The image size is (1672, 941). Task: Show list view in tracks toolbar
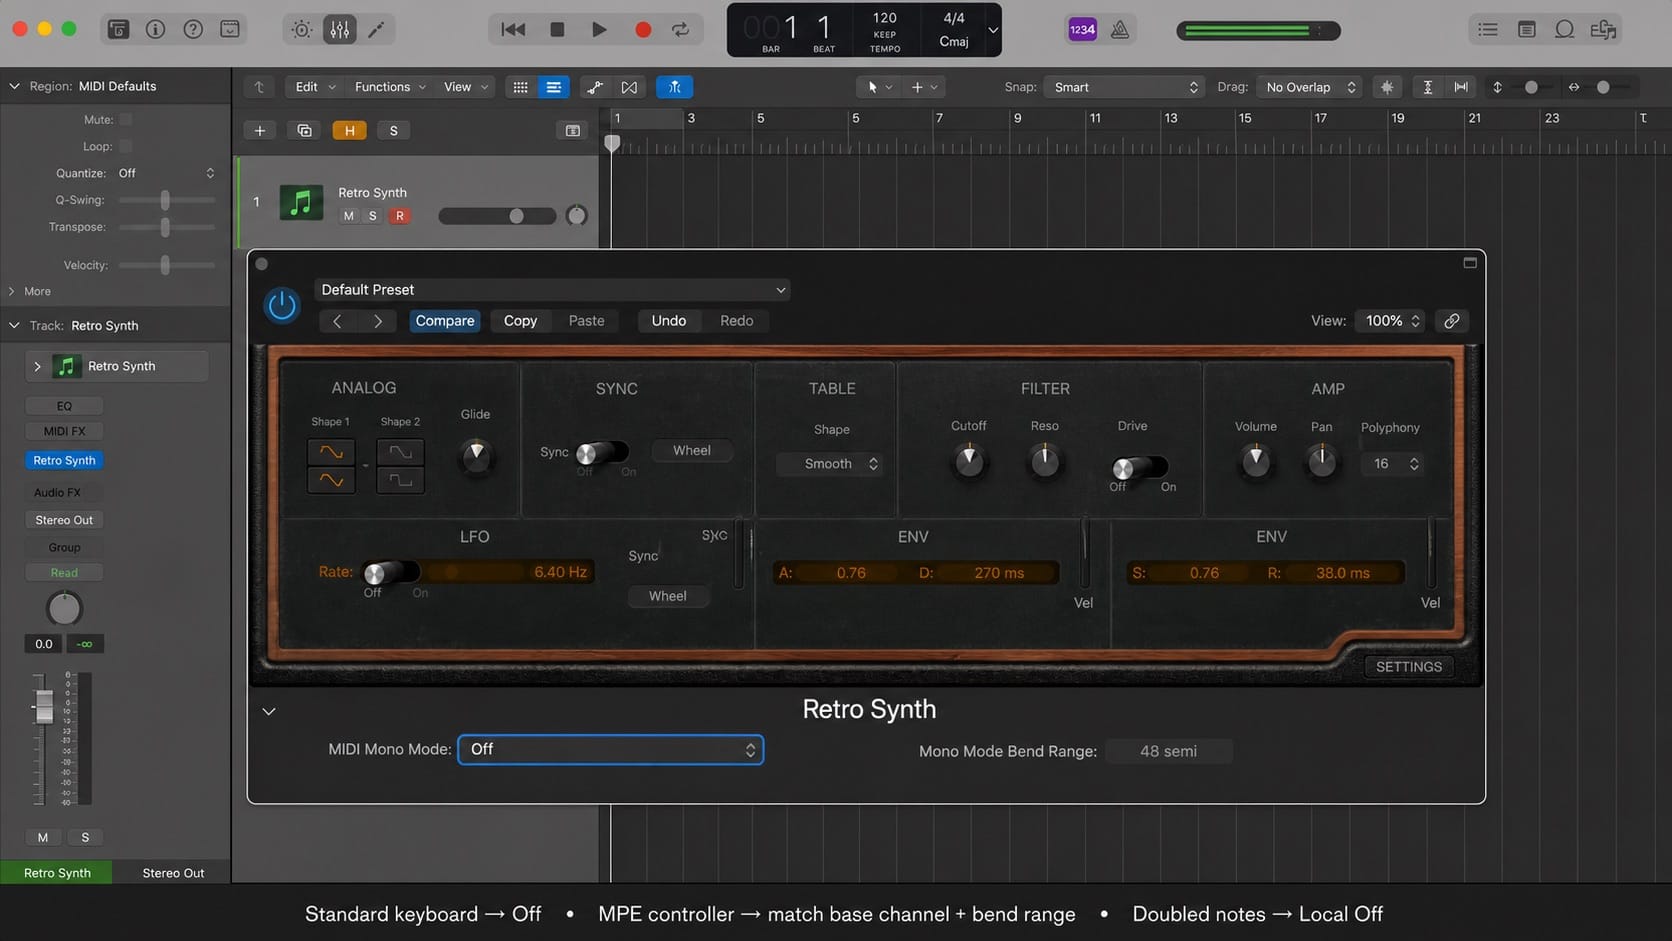tap(553, 87)
